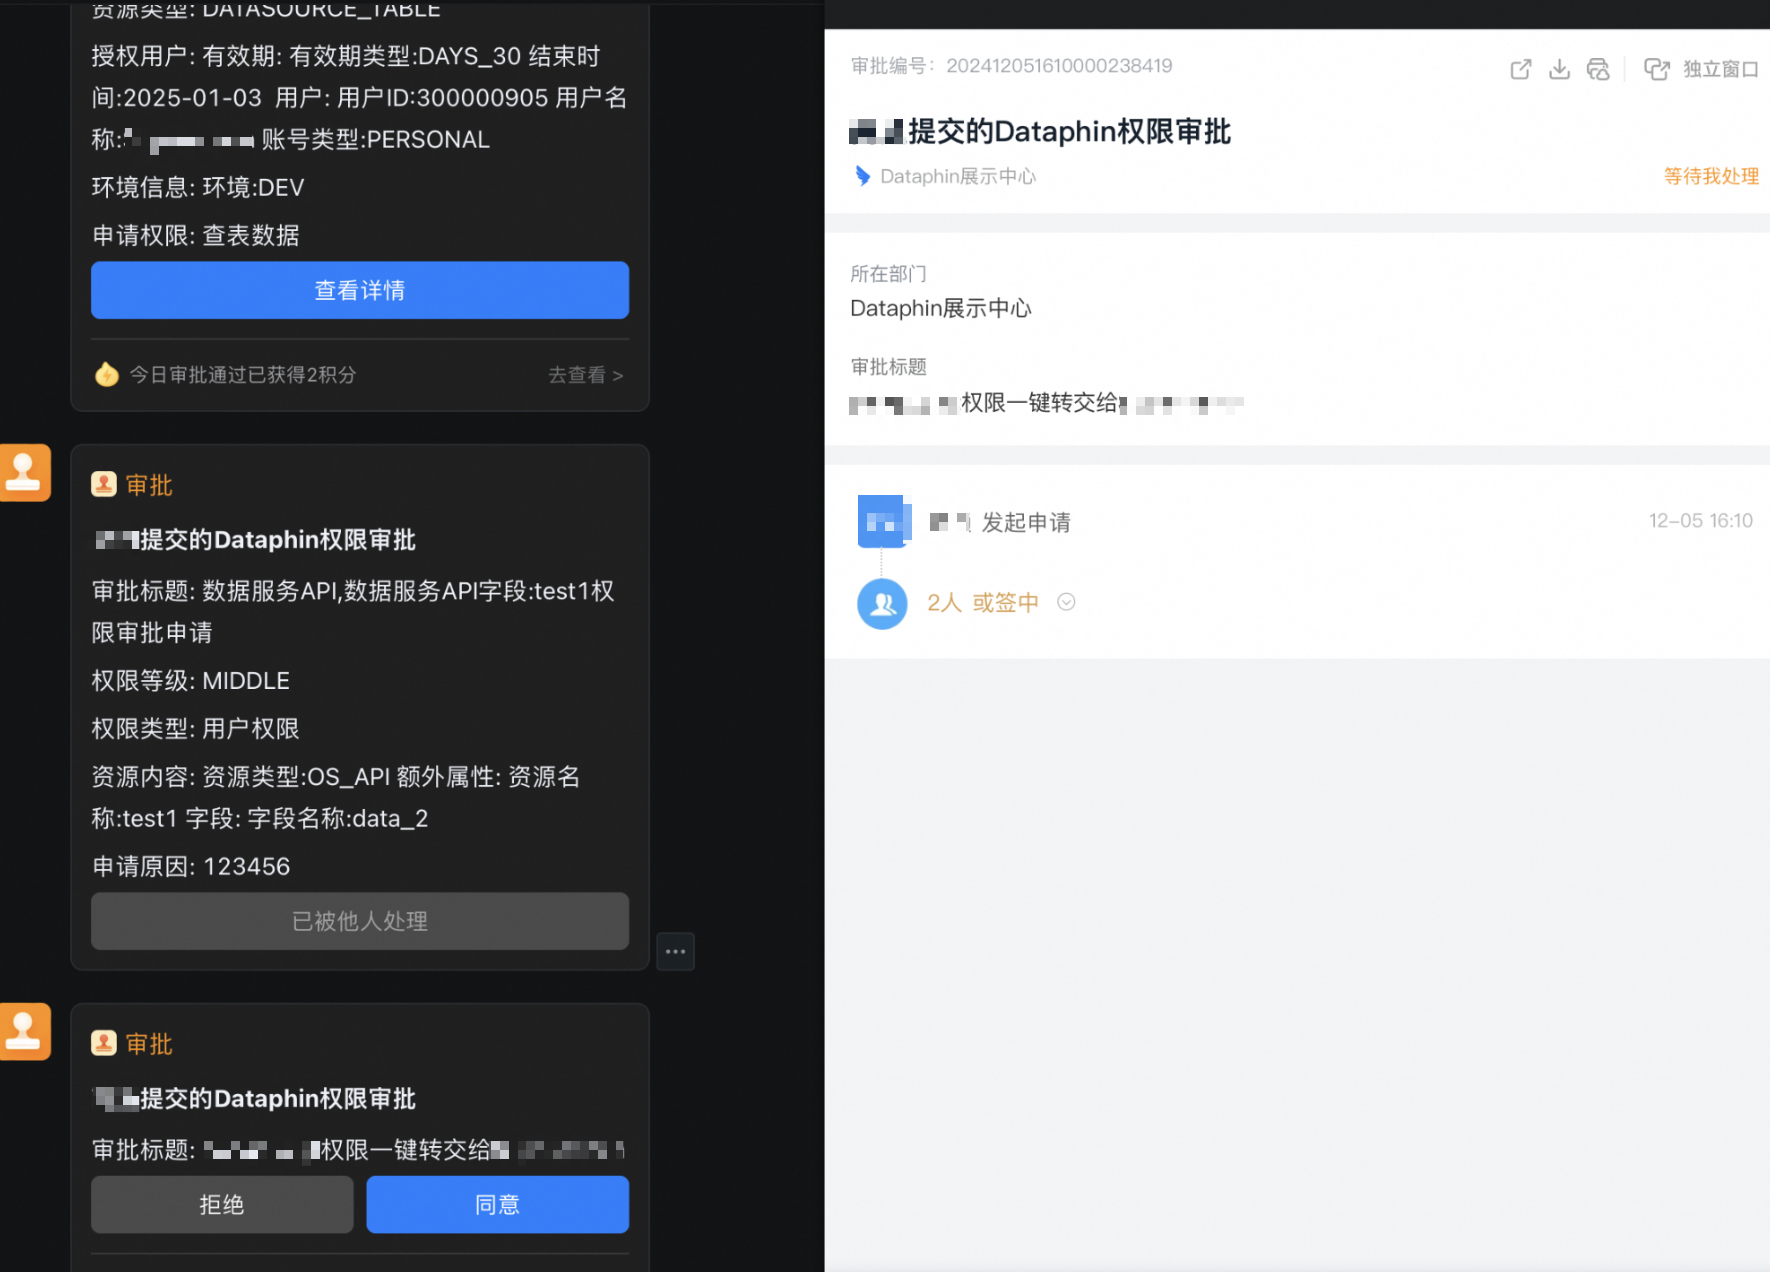This screenshot has width=1770, height=1272.
Task: Click the print icon in approval header
Action: (x=1598, y=69)
